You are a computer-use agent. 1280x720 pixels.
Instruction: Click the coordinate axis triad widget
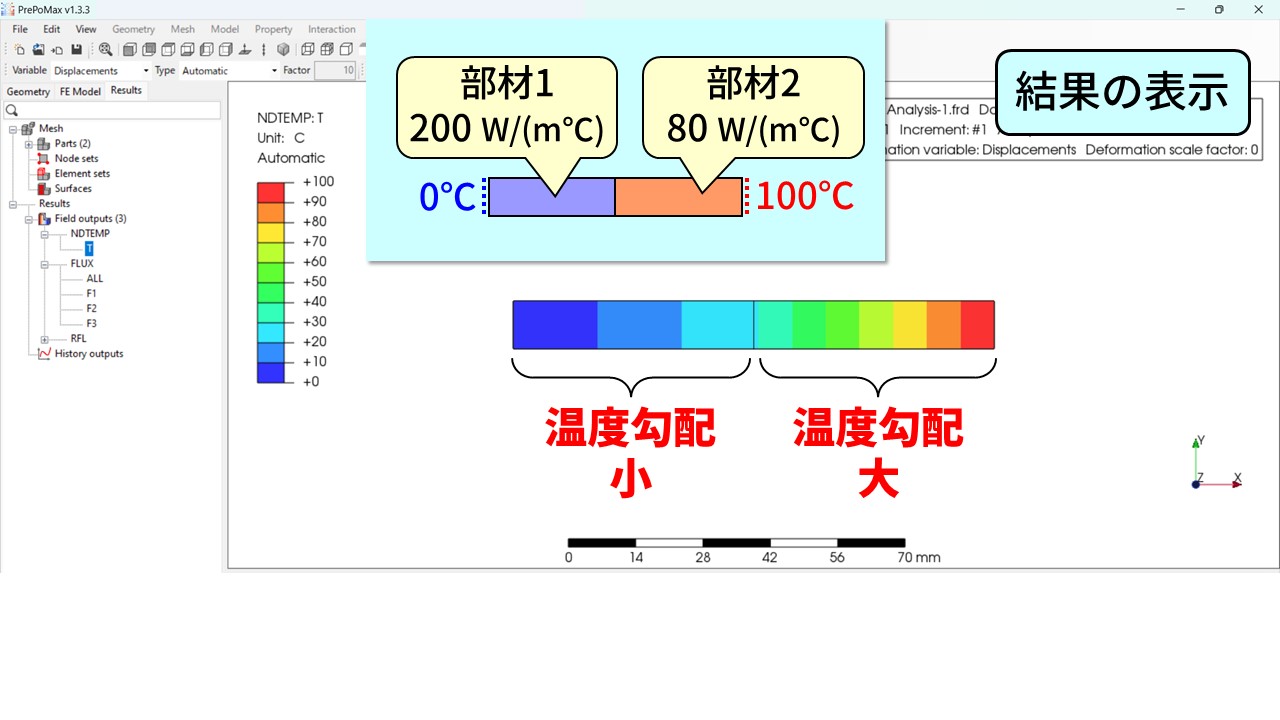(1217, 462)
